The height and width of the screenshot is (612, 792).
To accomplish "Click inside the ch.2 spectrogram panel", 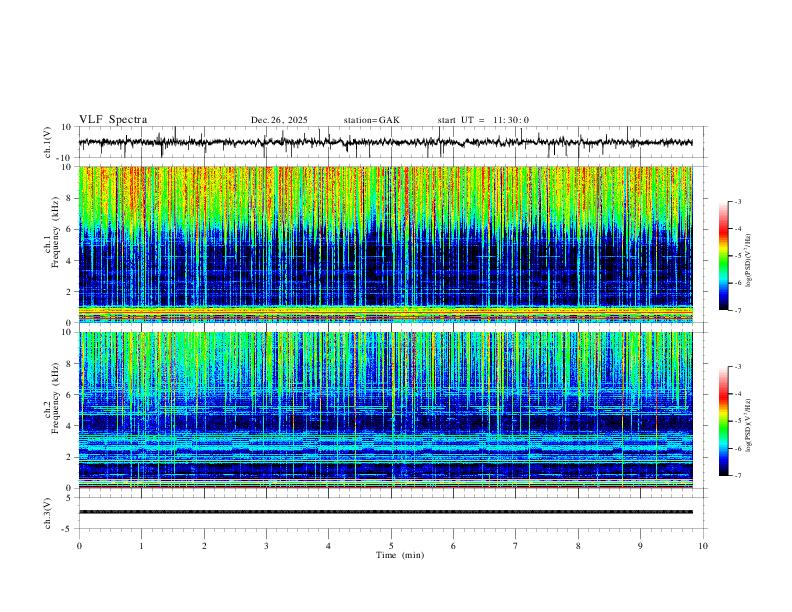I will [x=385, y=410].
